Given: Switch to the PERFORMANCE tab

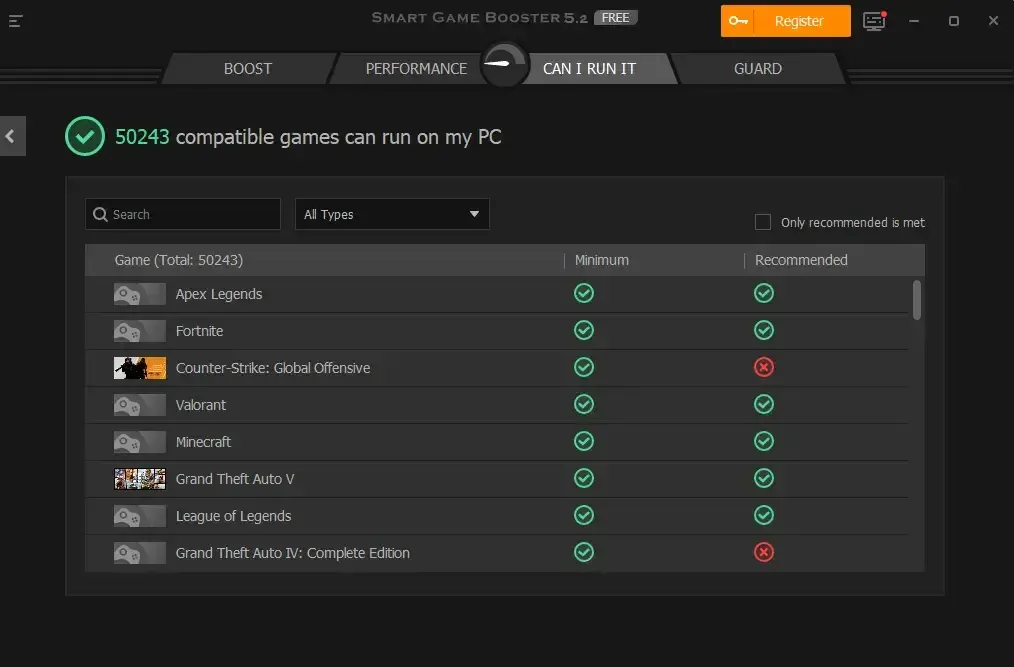Looking at the screenshot, I should click(x=416, y=68).
